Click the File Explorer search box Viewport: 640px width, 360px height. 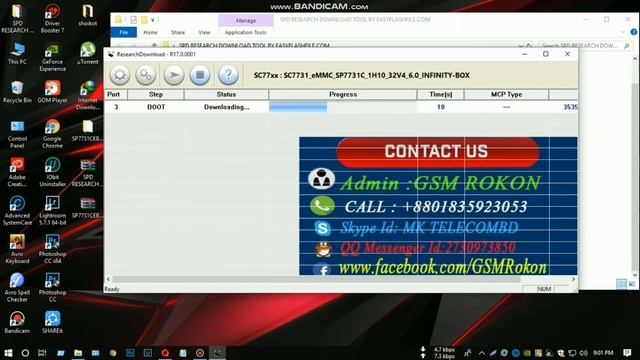click(584, 46)
